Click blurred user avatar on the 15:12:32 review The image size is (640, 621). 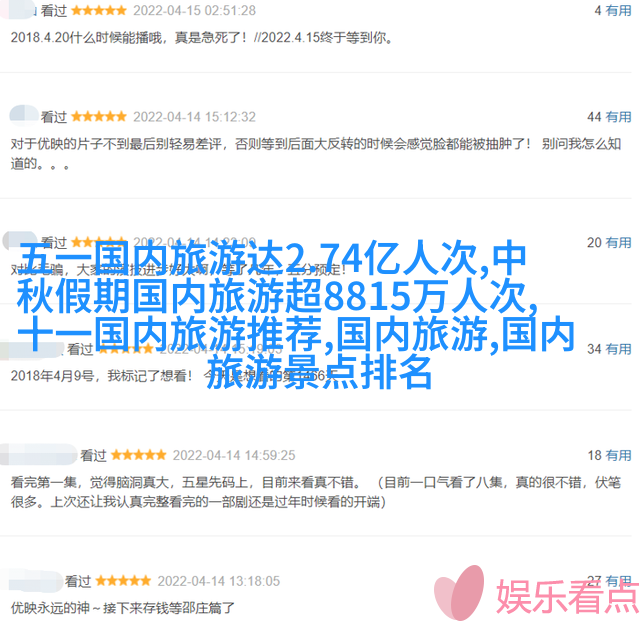(24, 114)
